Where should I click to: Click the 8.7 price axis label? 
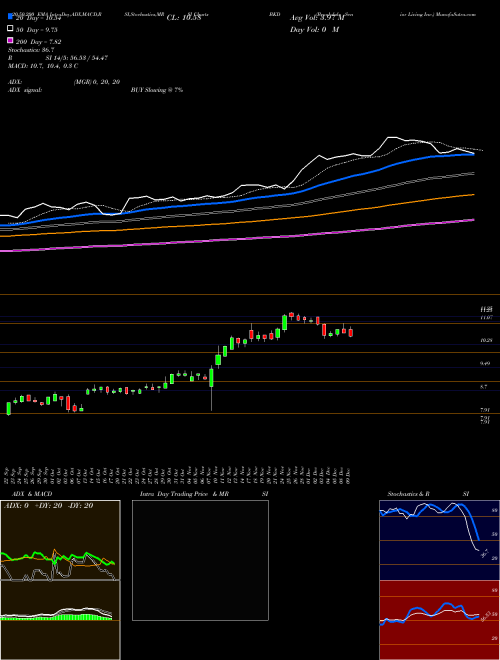pyautogui.click(x=484, y=386)
